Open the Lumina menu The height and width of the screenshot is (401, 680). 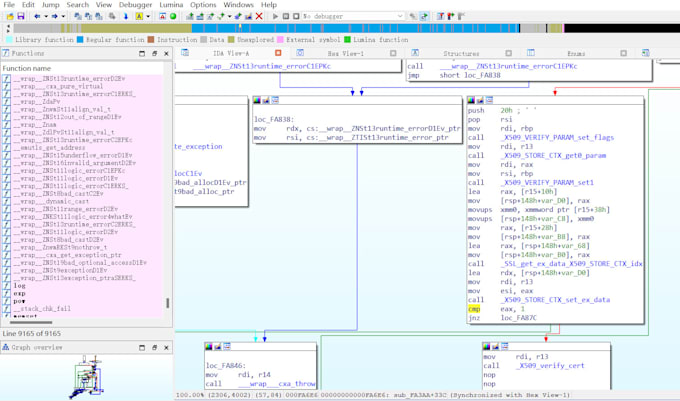(x=171, y=5)
